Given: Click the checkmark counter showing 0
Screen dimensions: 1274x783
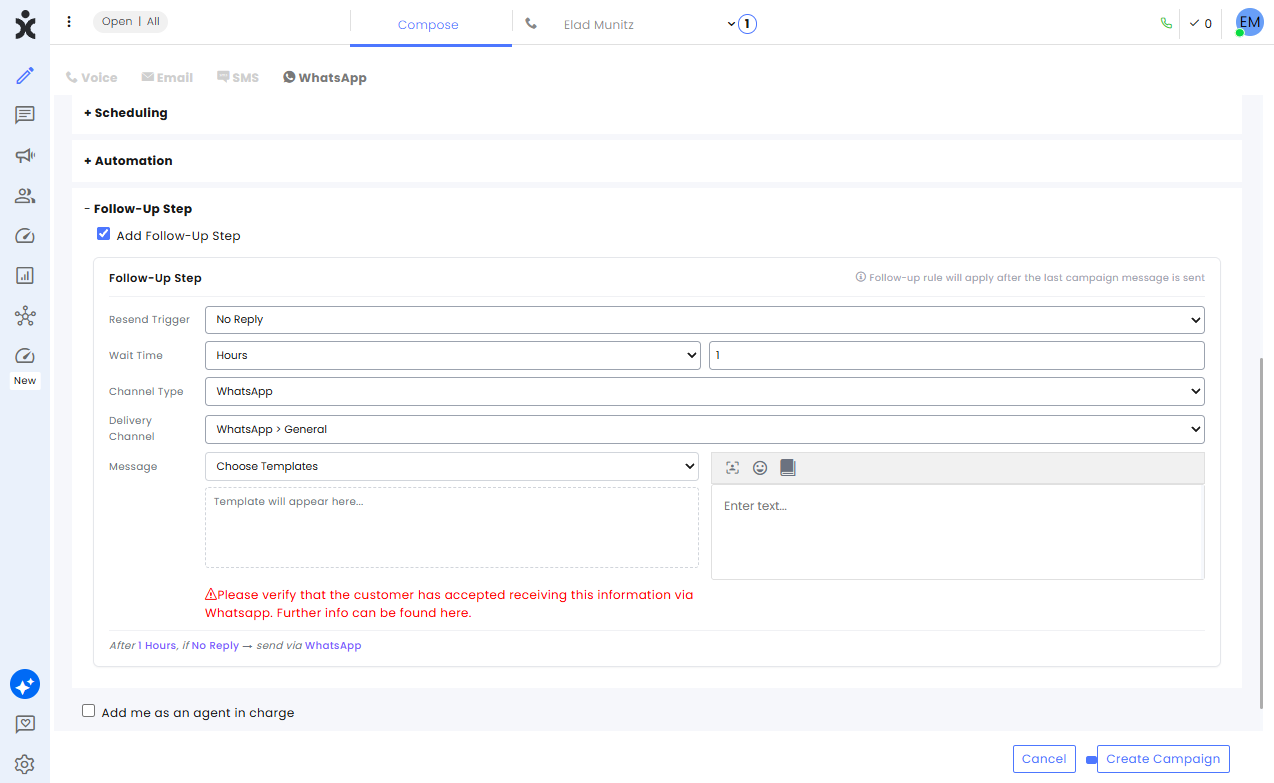Looking at the screenshot, I should pyautogui.click(x=1200, y=23).
